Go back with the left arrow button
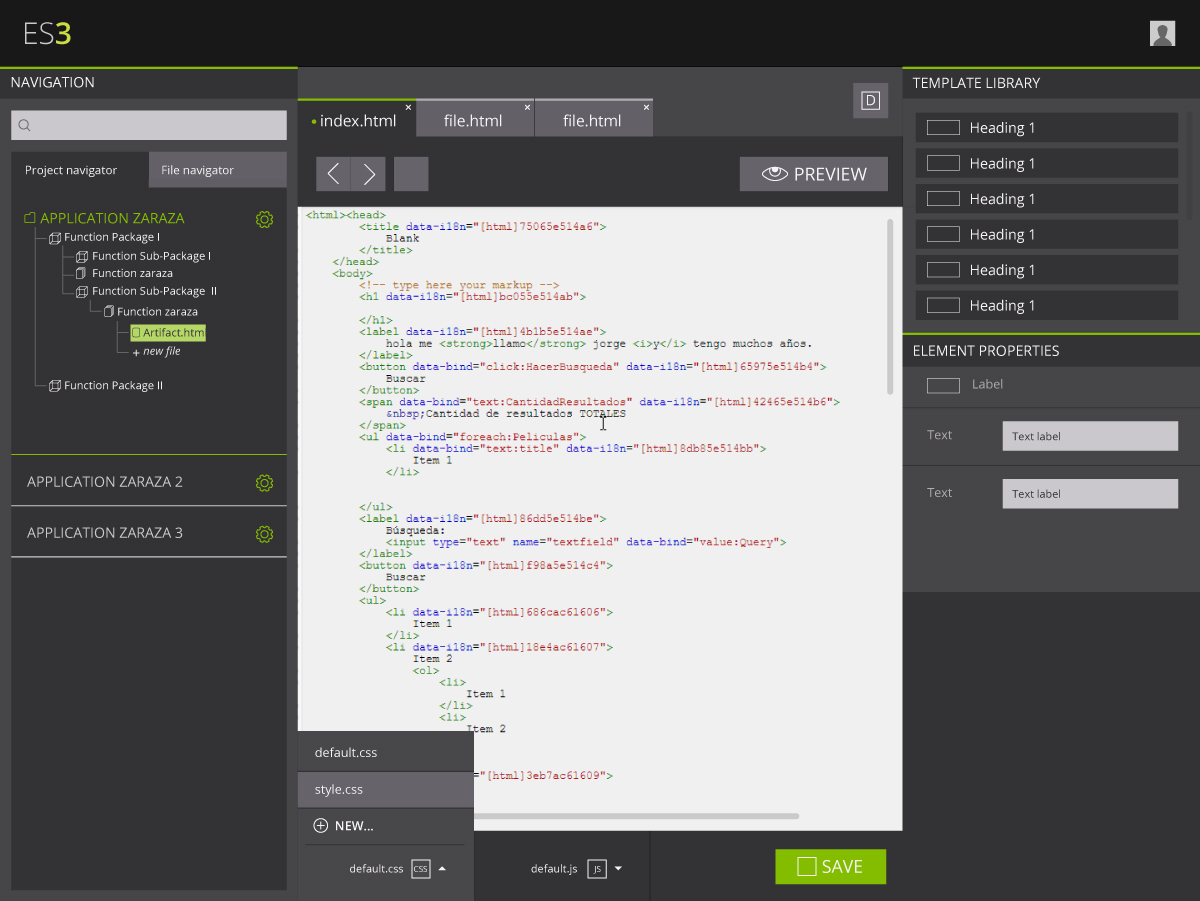The width and height of the screenshot is (1200, 901). (x=334, y=174)
